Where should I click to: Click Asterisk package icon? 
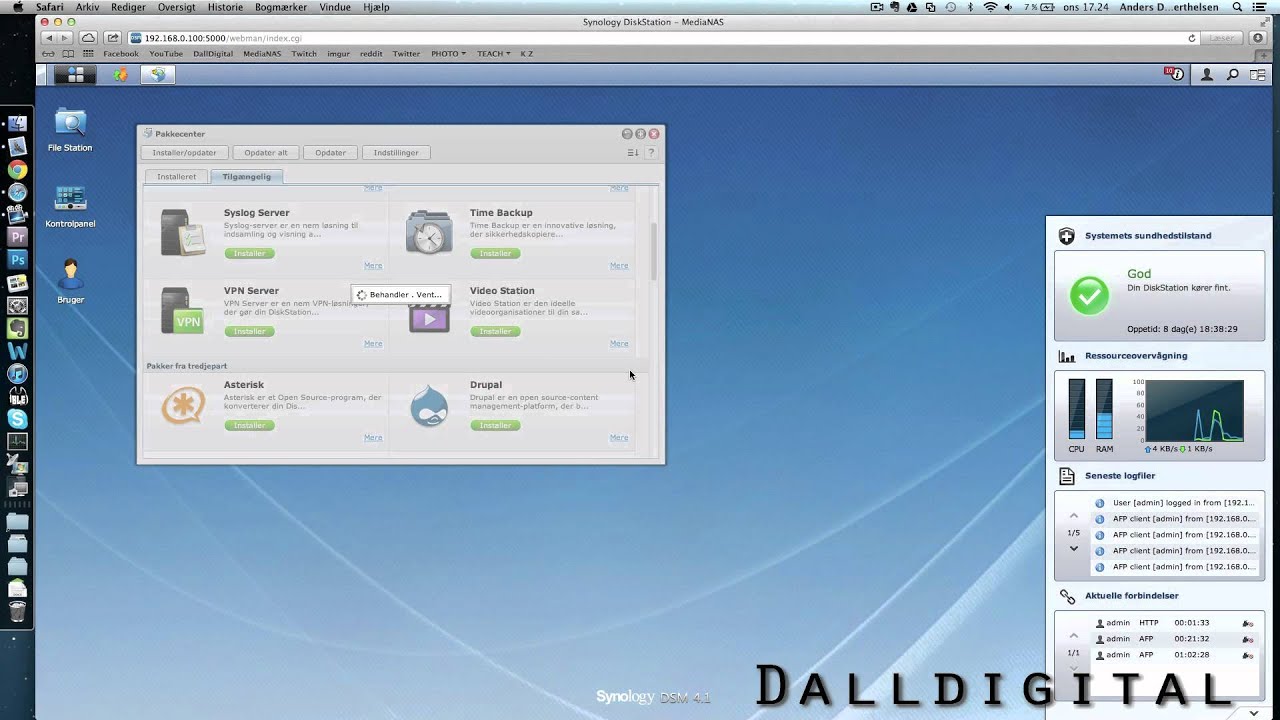[183, 405]
